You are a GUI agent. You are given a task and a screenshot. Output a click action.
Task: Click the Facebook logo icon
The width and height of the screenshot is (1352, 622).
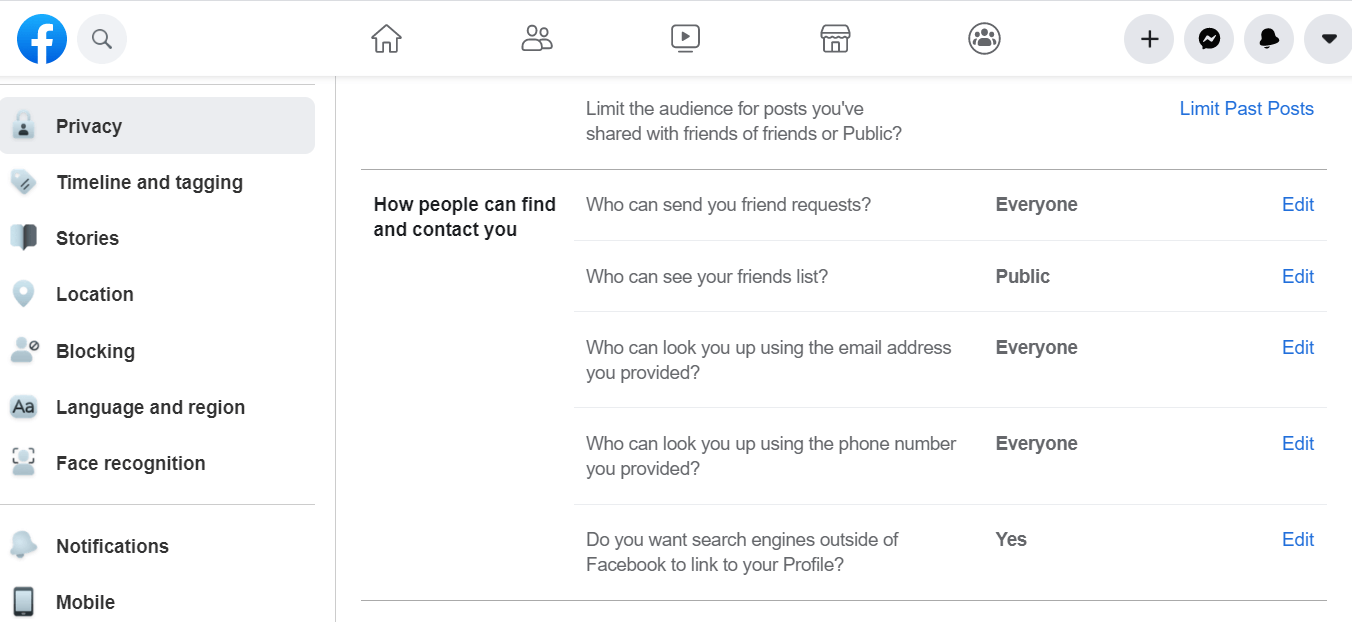coord(42,39)
